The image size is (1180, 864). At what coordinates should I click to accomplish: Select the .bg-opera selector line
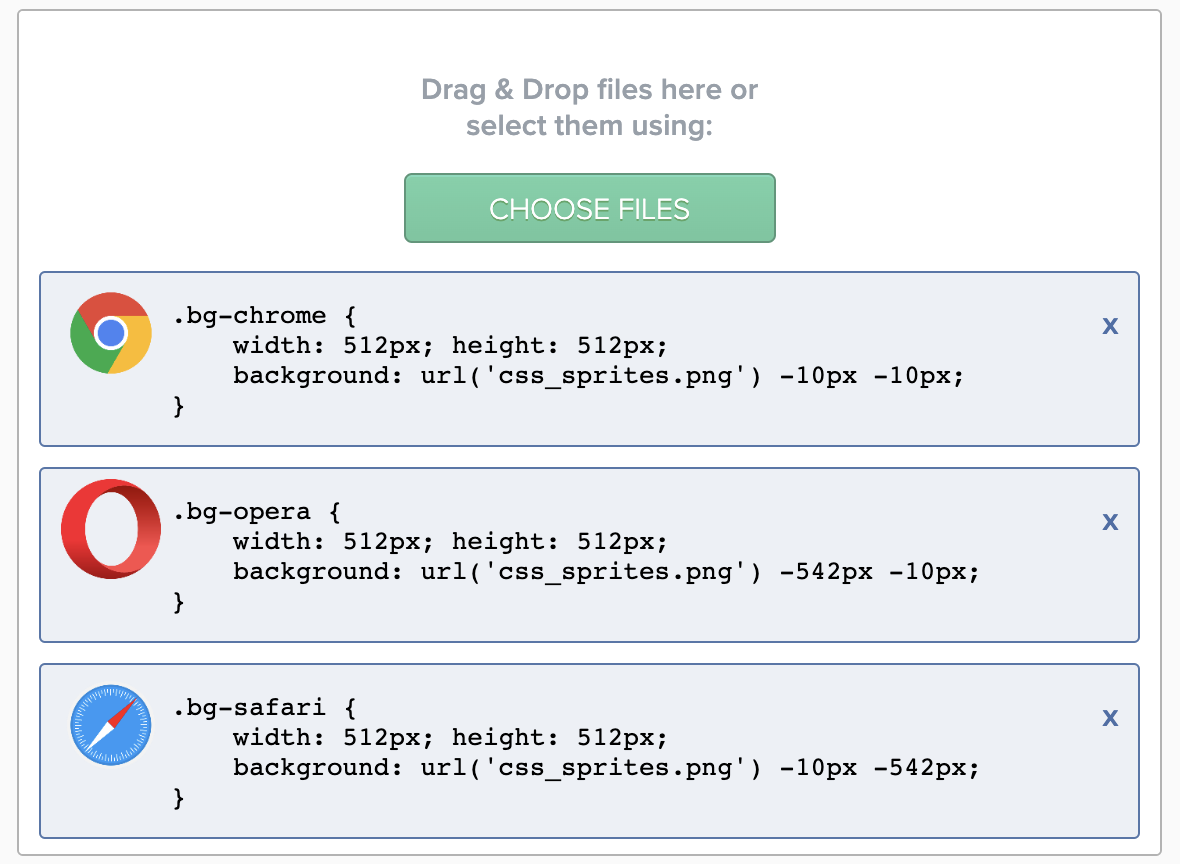pyautogui.click(x=257, y=512)
